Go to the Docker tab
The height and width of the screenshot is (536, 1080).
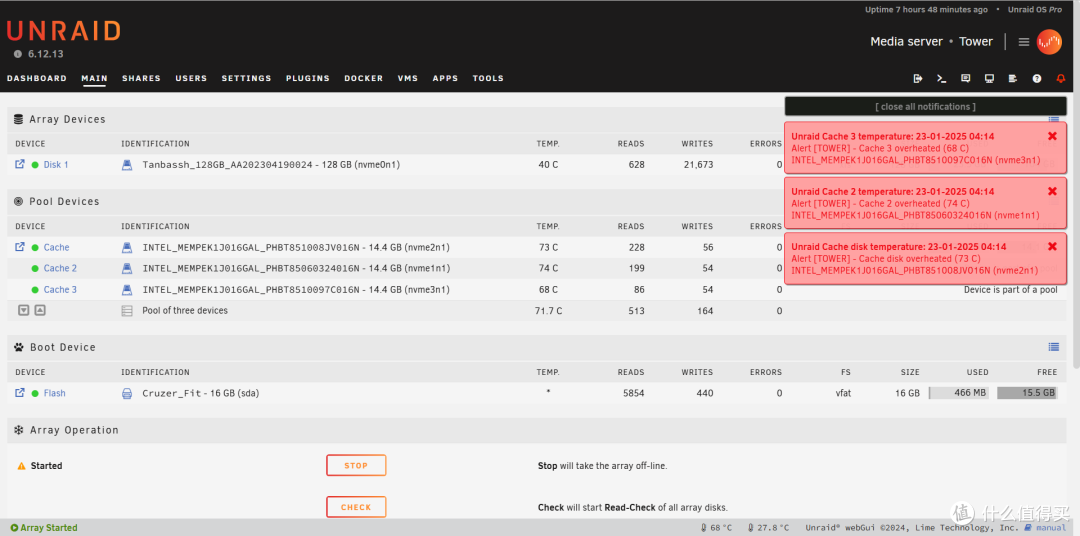[363, 78]
